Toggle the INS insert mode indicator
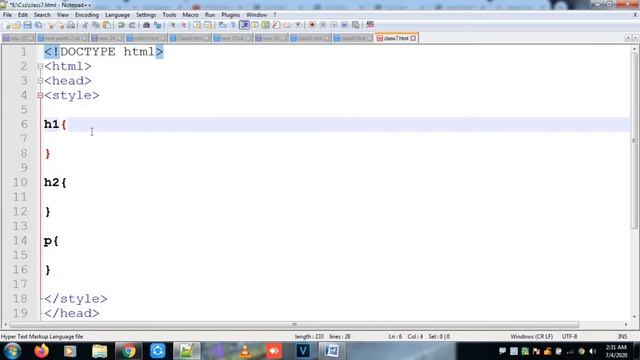This screenshot has height=360, width=640. [x=622, y=336]
